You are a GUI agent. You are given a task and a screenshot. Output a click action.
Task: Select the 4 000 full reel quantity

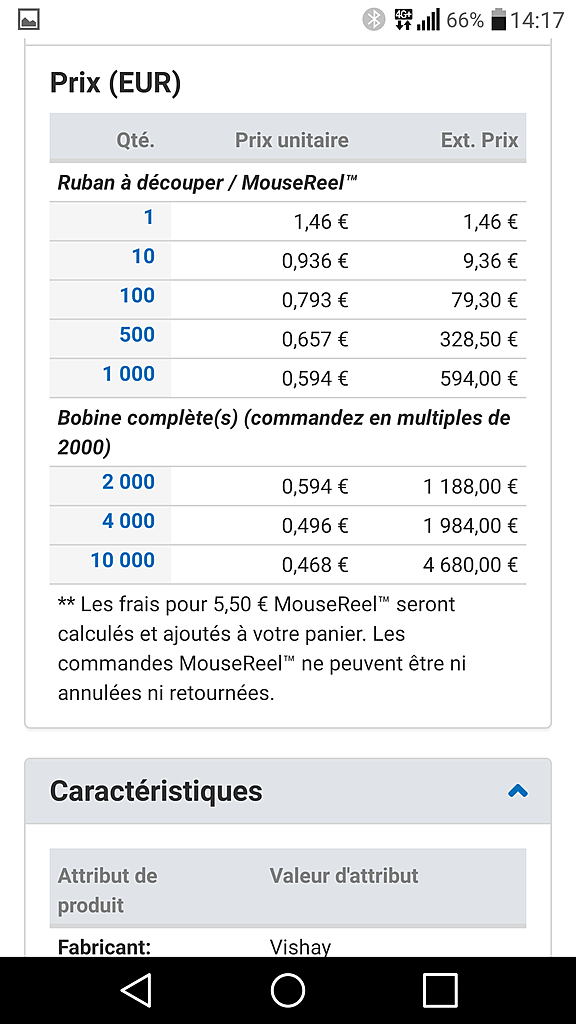click(129, 520)
